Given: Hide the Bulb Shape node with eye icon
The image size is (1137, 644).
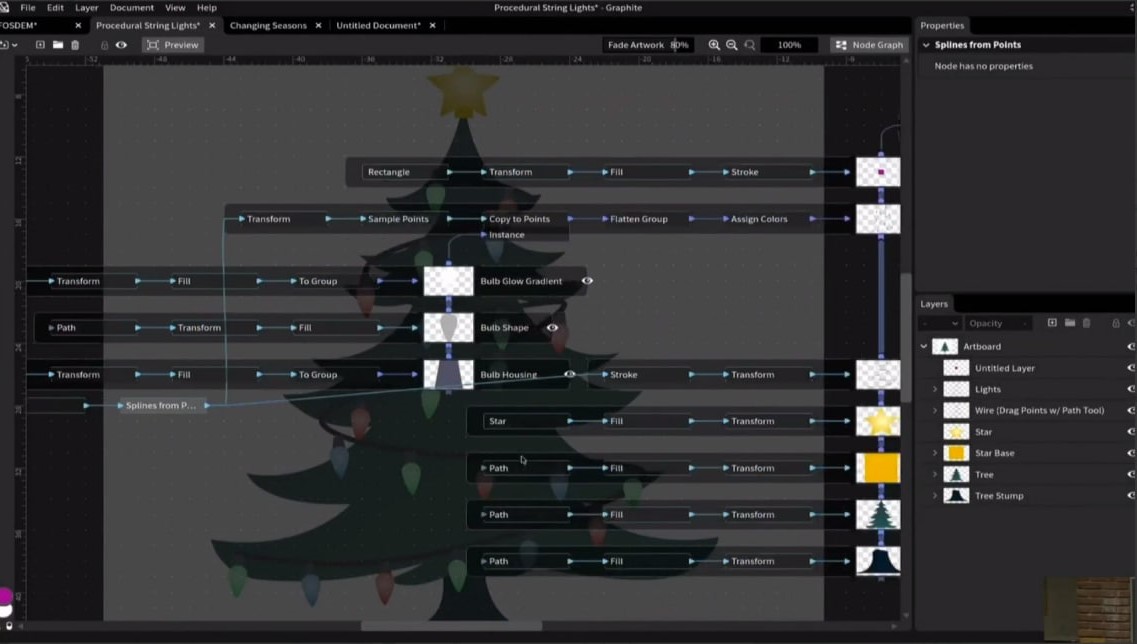Looking at the screenshot, I should 552,328.
